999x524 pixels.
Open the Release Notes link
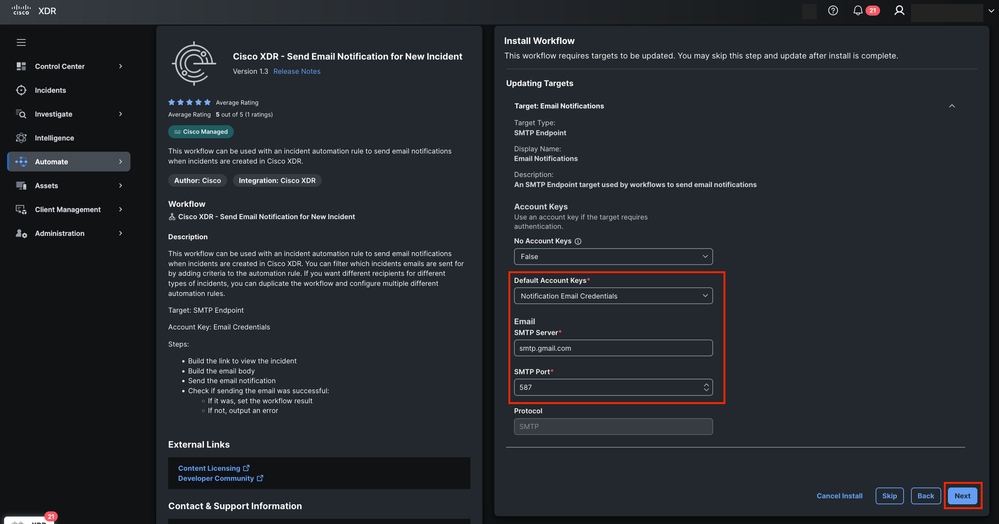click(296, 71)
